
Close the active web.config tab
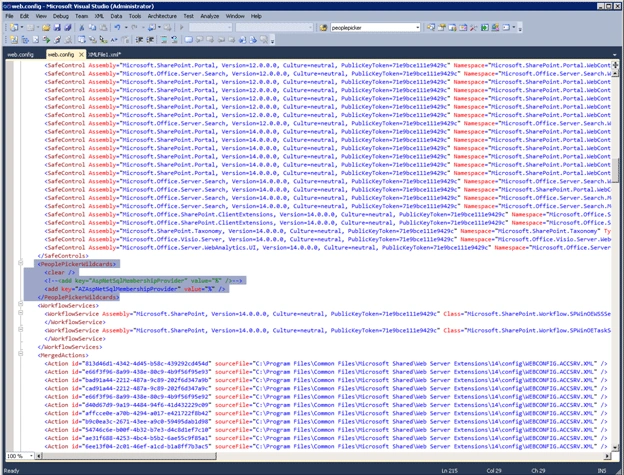(81, 55)
